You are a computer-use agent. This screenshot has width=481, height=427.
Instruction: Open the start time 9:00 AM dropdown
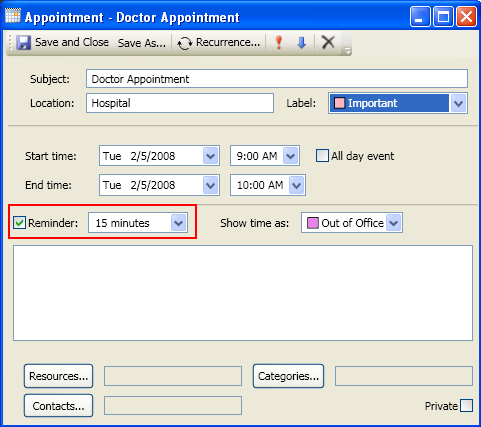click(x=290, y=156)
